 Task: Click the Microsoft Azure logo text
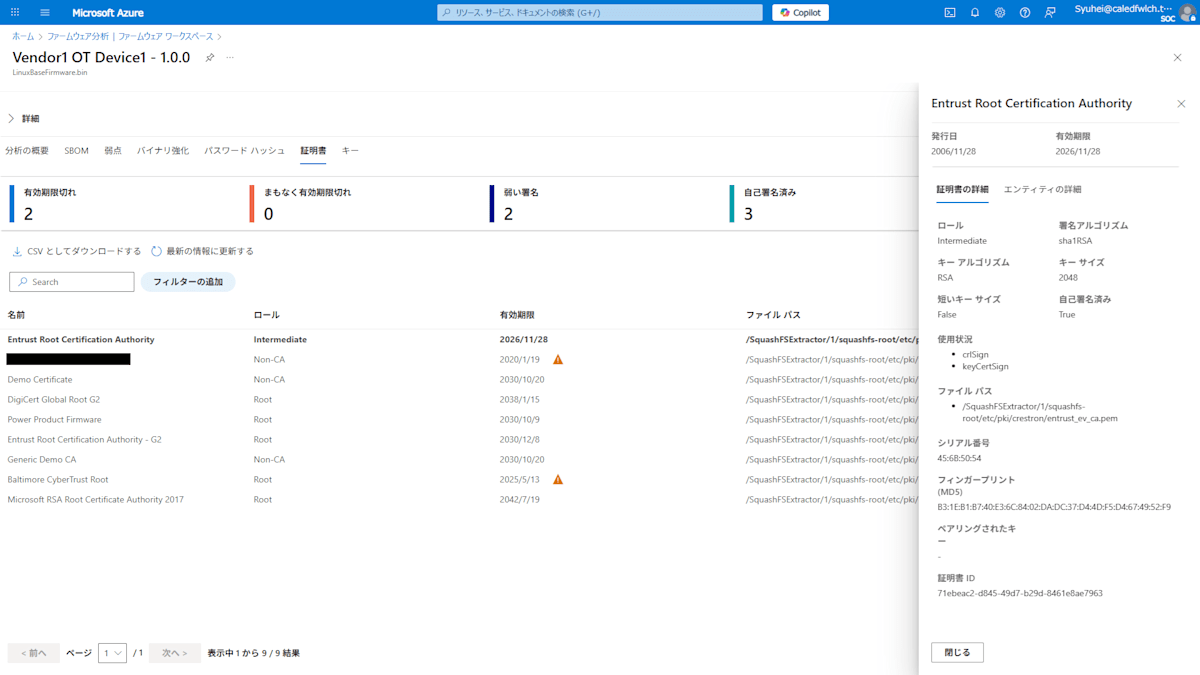pos(108,13)
